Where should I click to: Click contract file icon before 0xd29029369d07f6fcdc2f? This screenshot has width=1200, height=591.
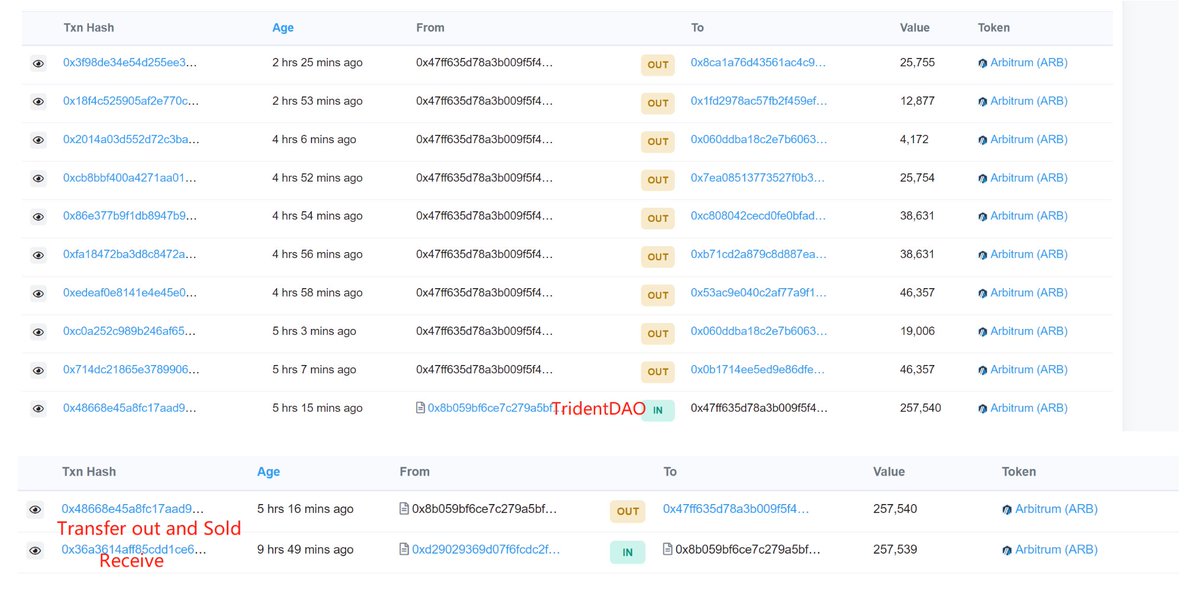click(x=404, y=549)
